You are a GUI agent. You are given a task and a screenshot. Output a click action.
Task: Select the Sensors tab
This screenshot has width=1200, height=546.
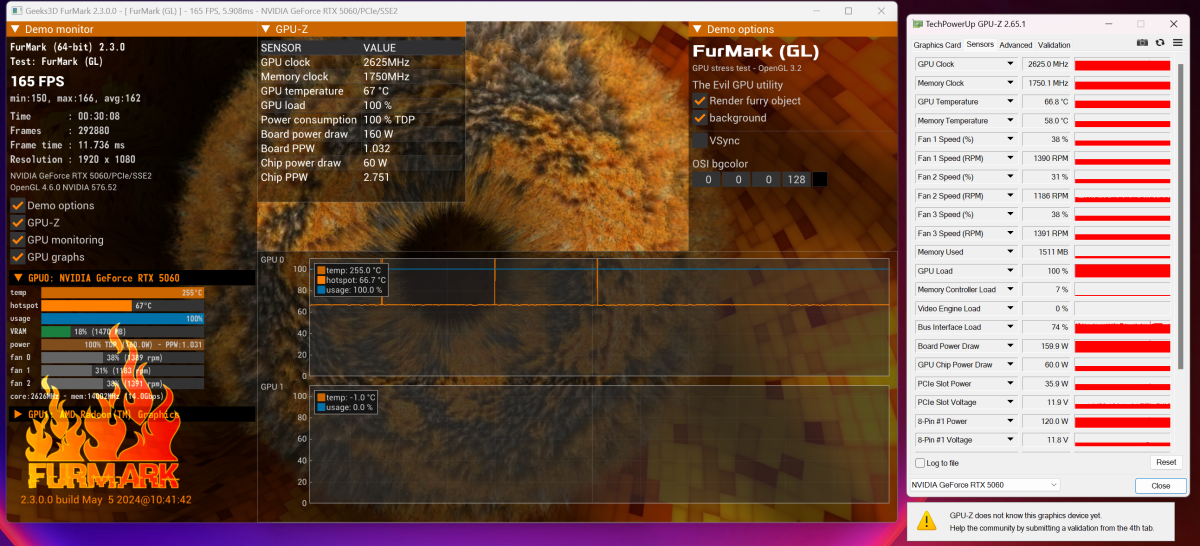click(980, 45)
